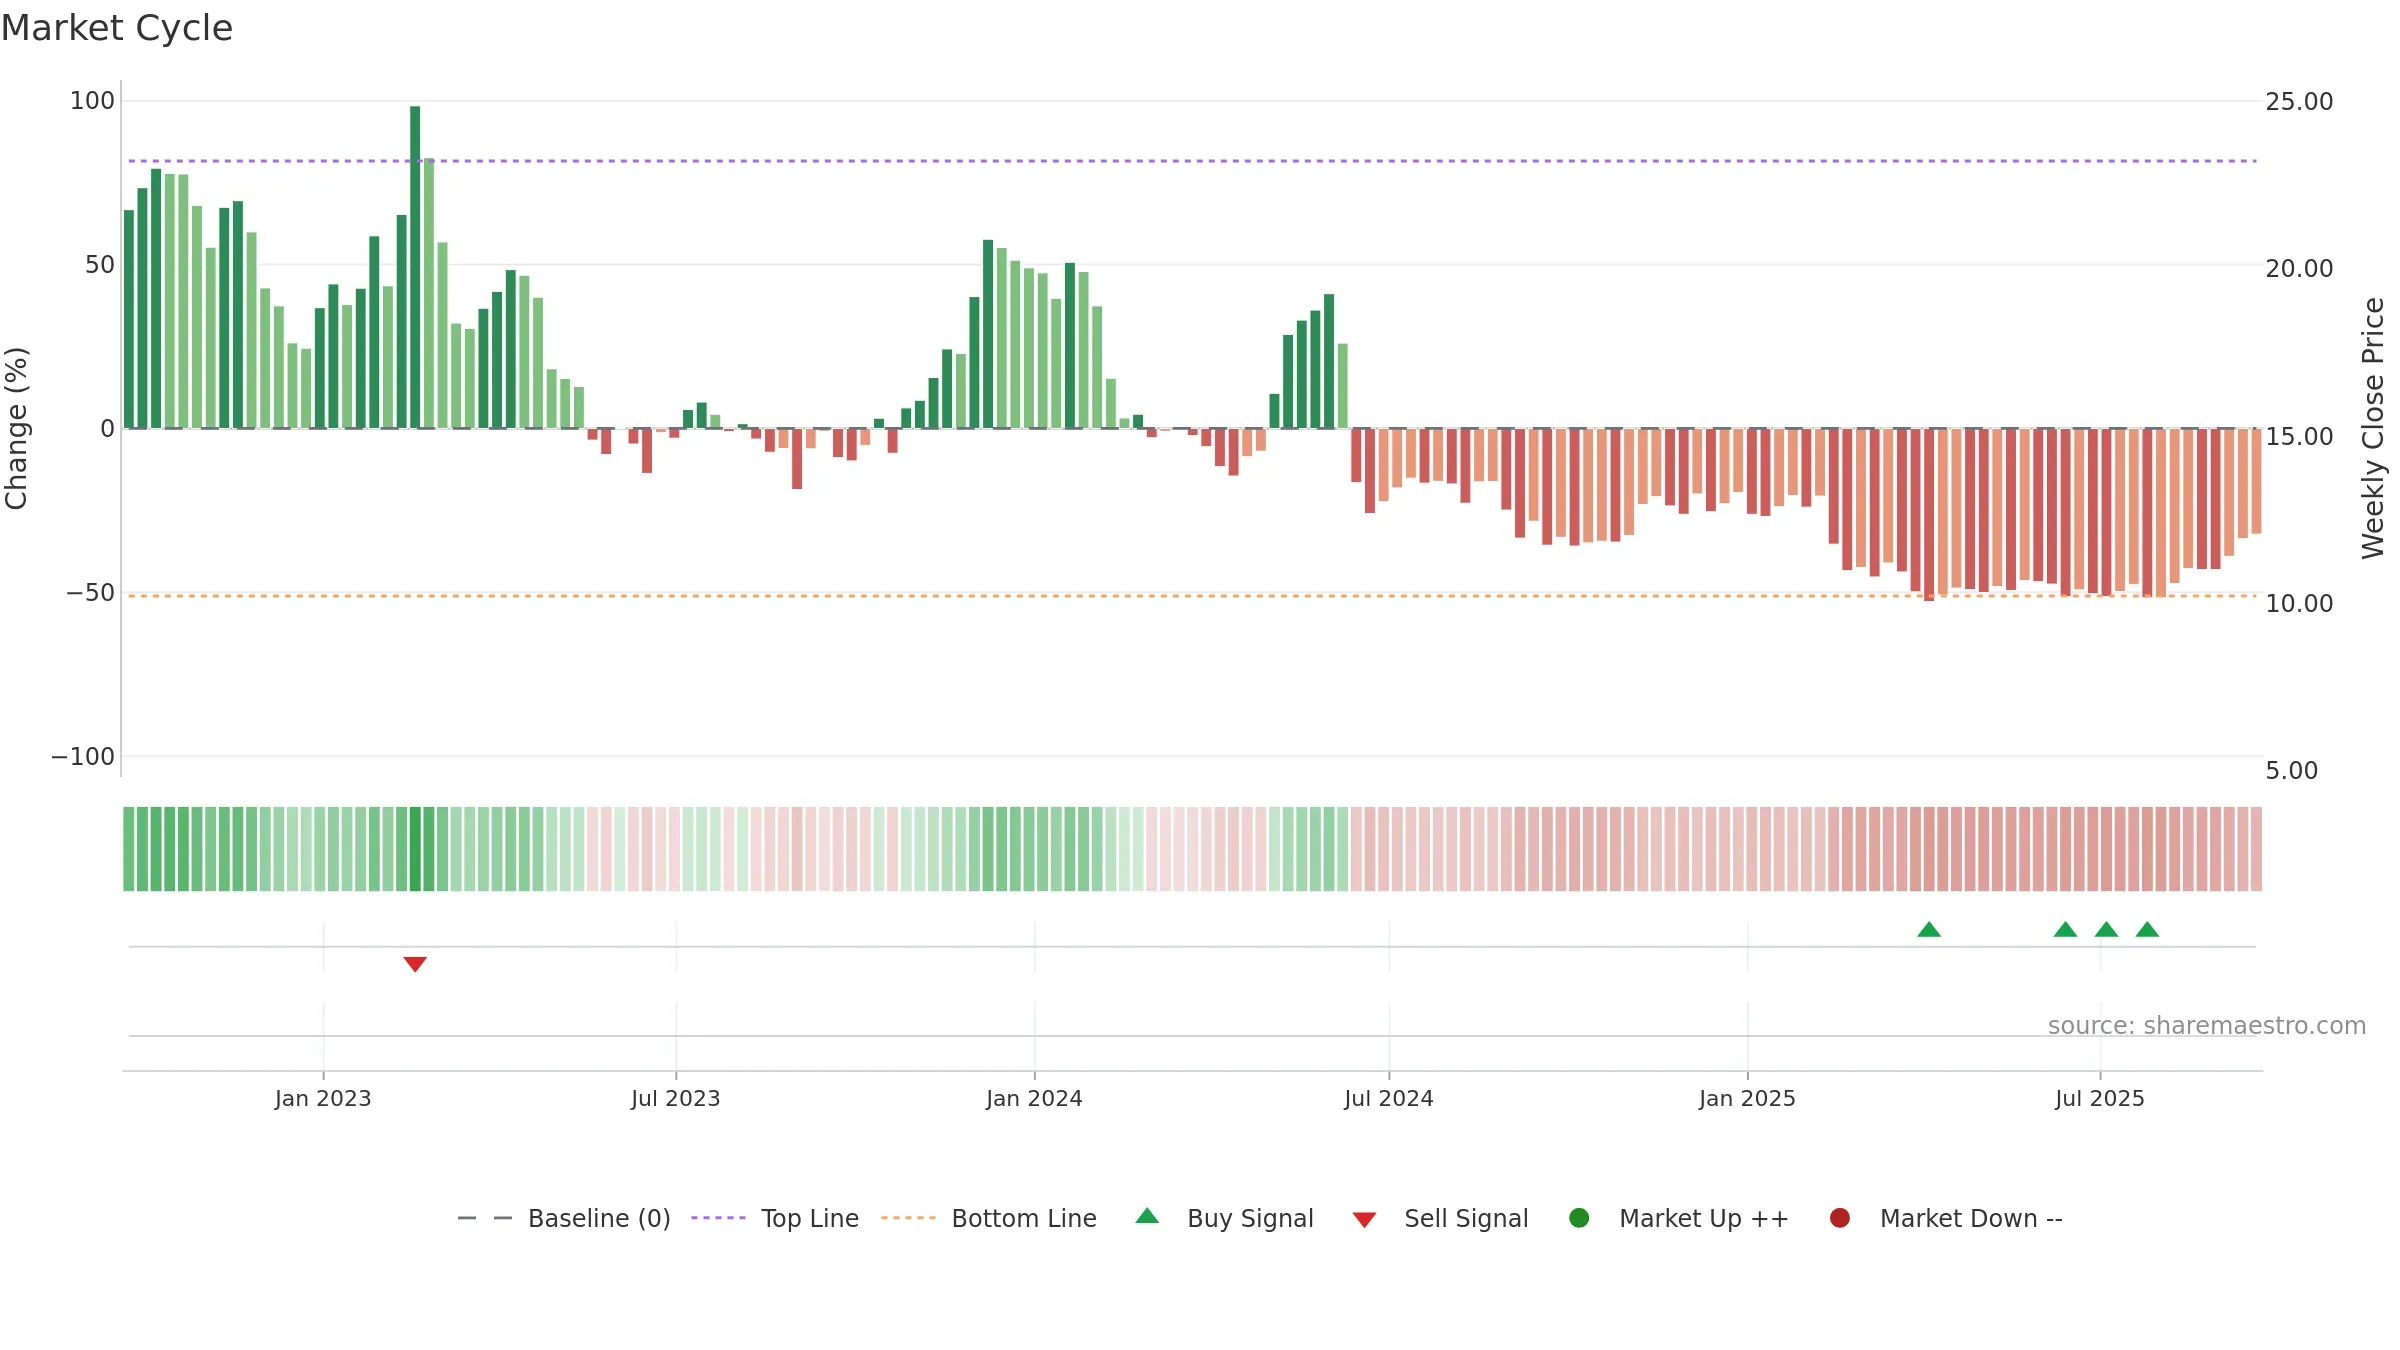Click the Jan 2025 axis label
2400x1350 pixels.
(x=1747, y=1098)
